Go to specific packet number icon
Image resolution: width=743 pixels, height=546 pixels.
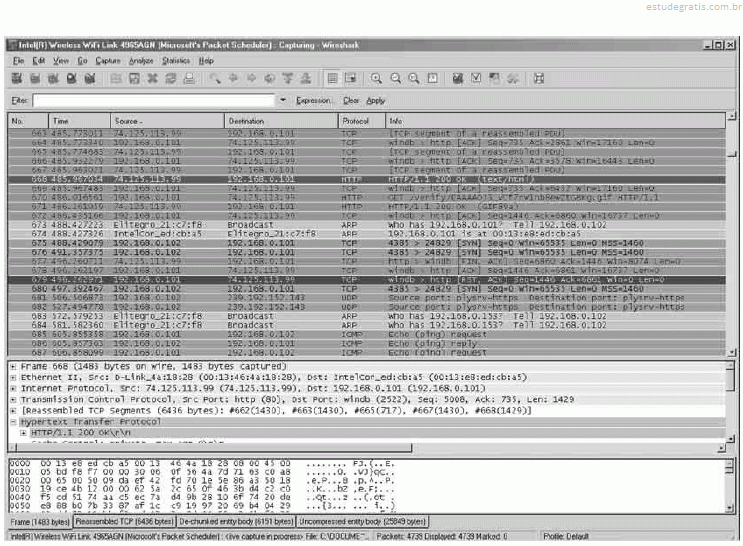pos(270,79)
